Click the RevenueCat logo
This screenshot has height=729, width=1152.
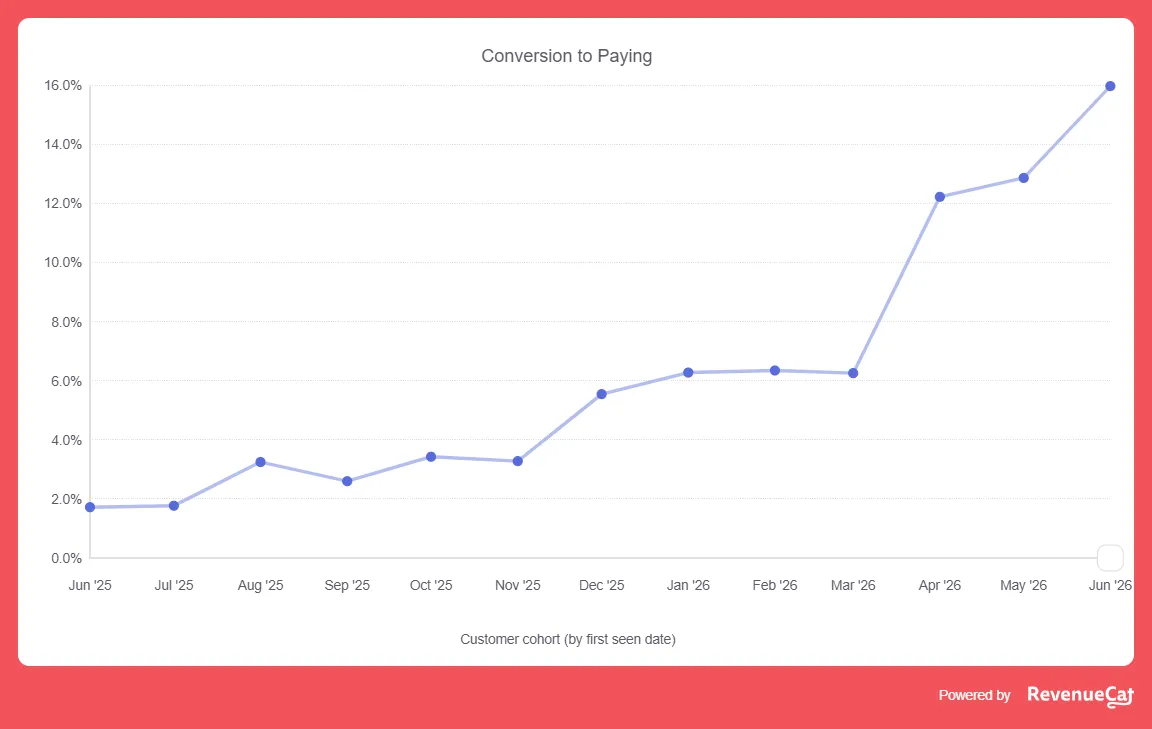(x=1081, y=695)
